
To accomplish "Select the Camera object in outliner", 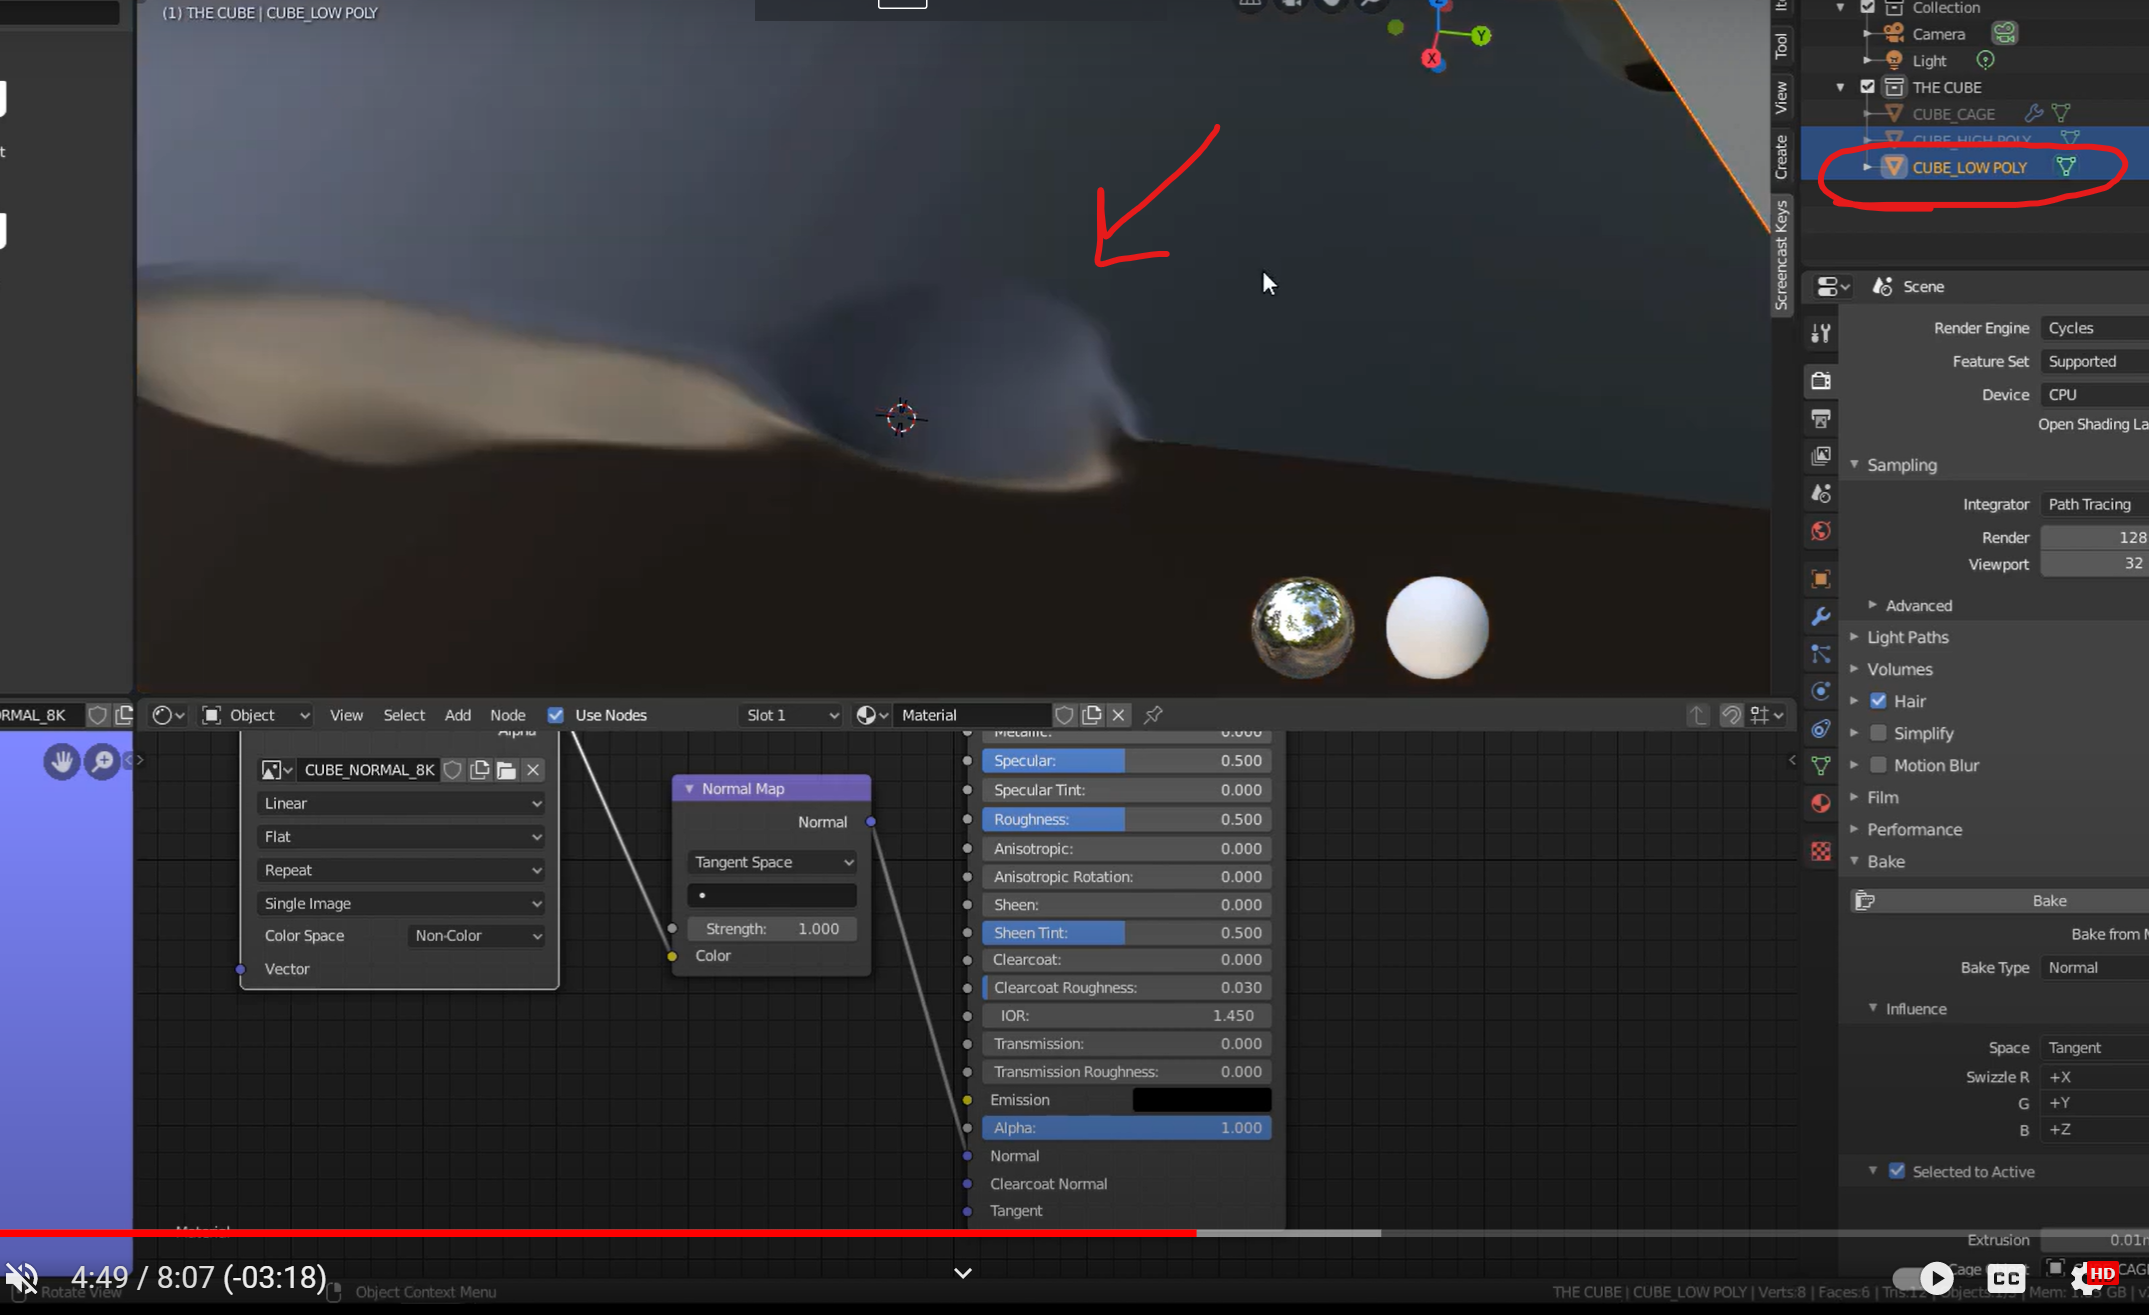I will [1938, 34].
